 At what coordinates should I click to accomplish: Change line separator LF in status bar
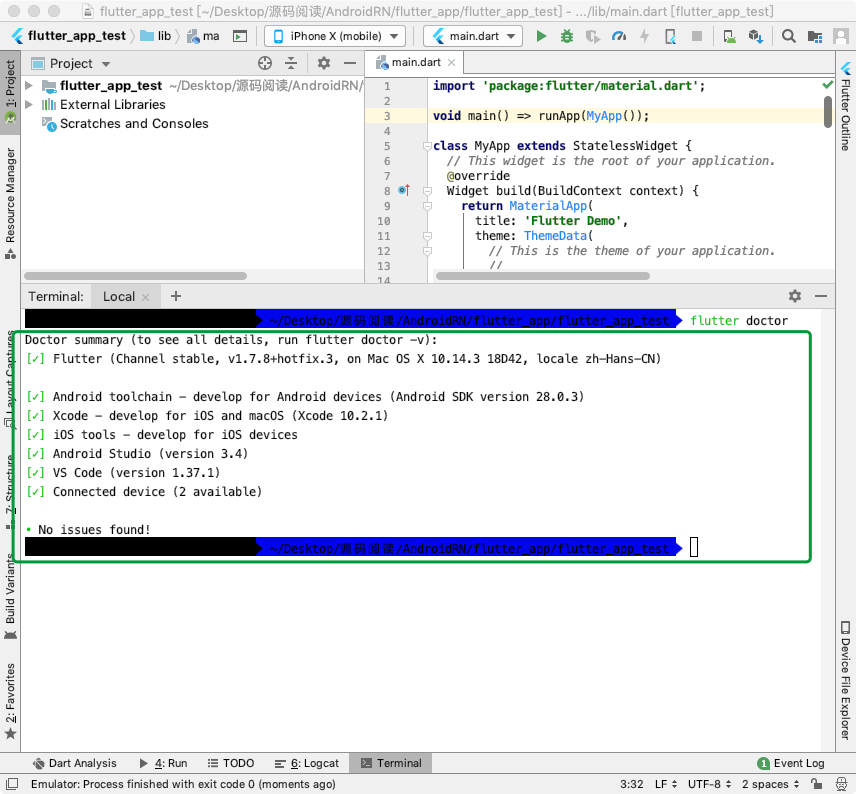665,784
